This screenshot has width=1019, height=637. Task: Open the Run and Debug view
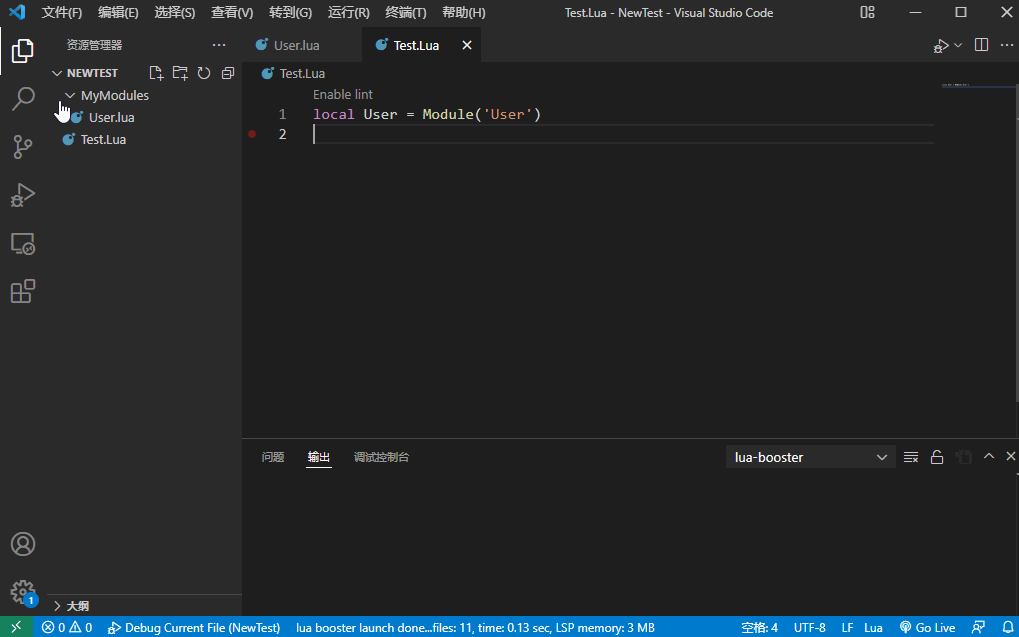tap(23, 195)
